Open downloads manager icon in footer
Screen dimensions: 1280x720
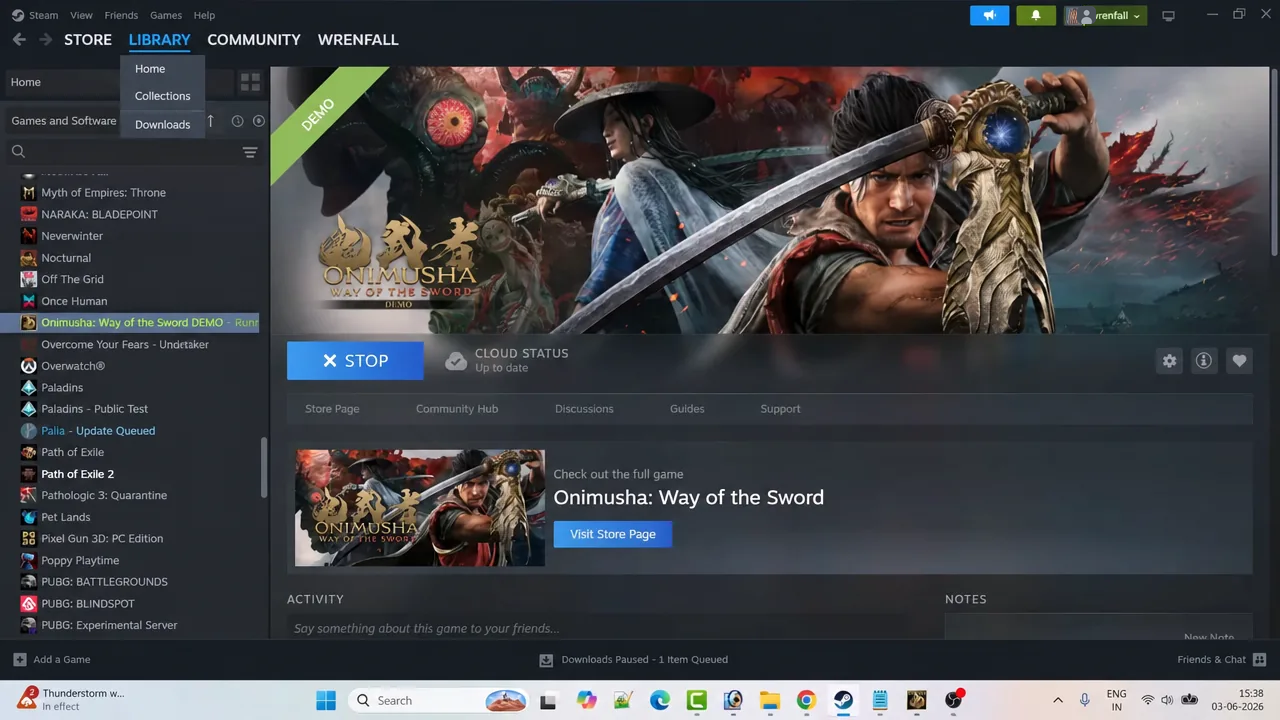coord(546,660)
